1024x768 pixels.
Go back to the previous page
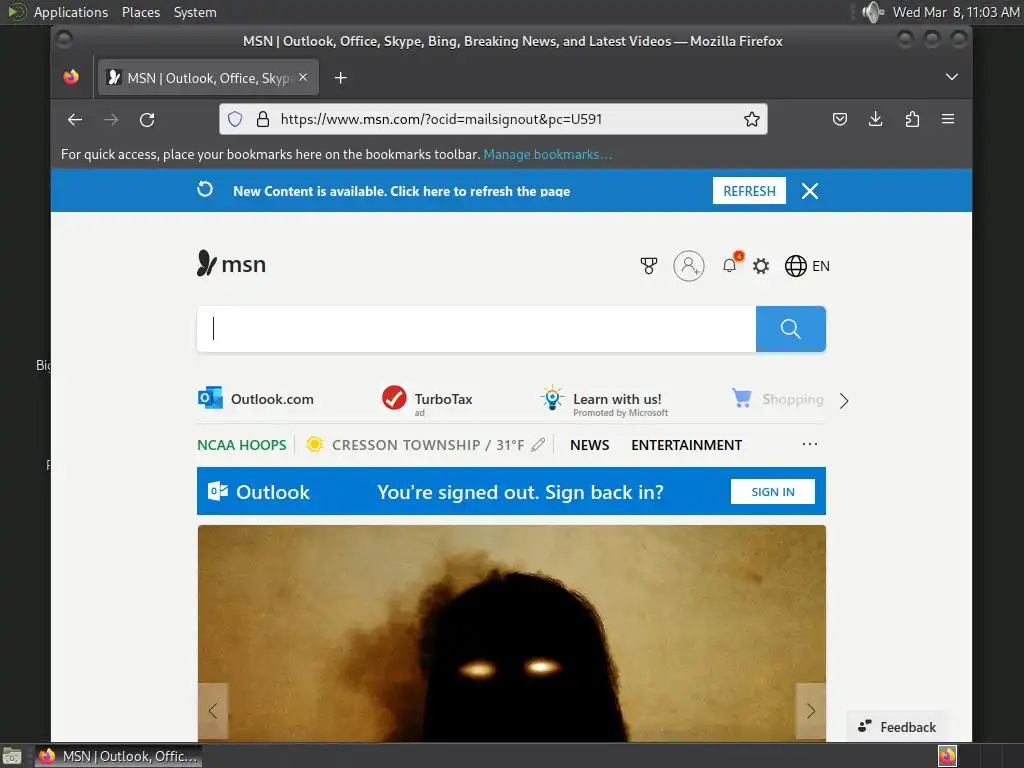74,120
